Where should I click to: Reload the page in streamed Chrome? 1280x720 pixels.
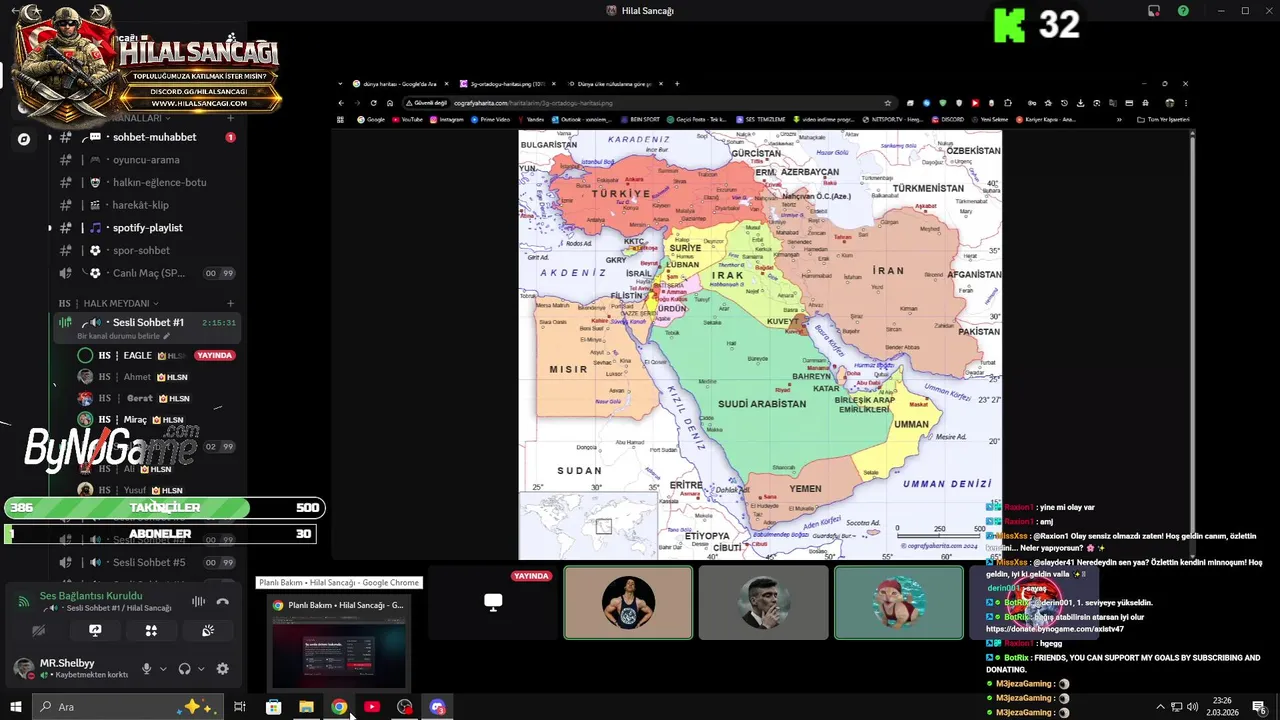374,102
